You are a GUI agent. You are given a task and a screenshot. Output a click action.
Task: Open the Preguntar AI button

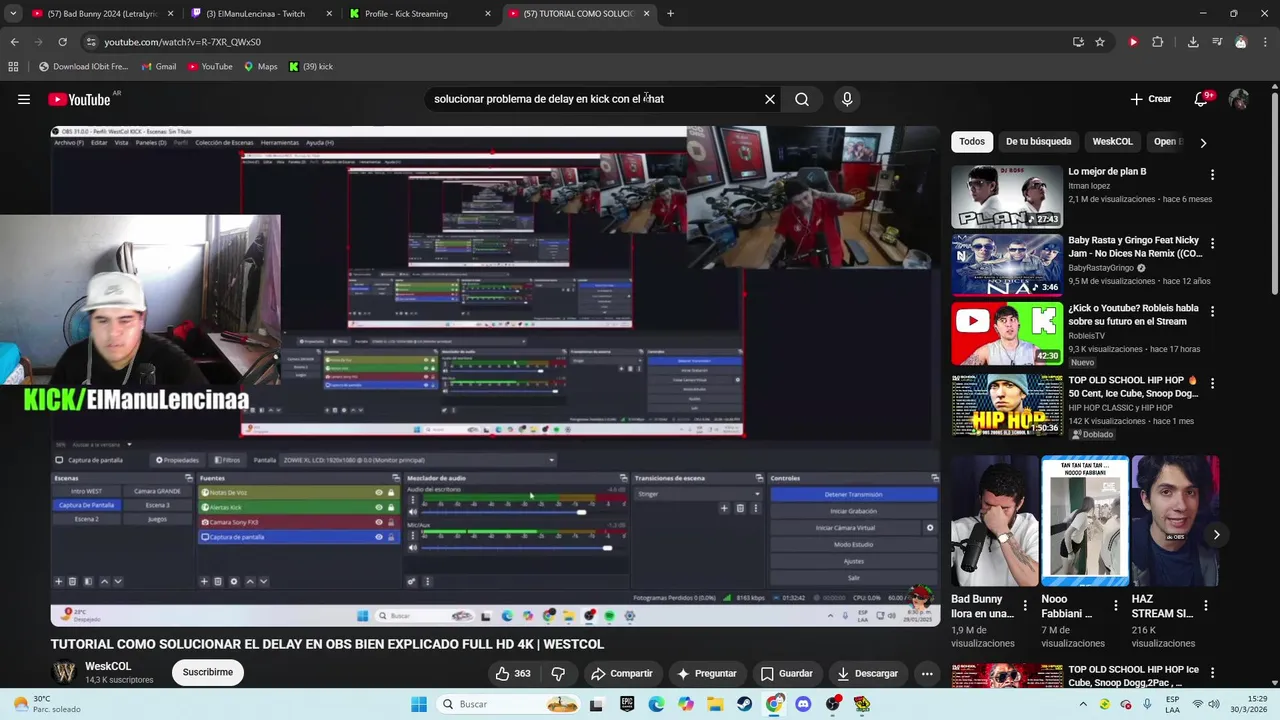(x=706, y=673)
